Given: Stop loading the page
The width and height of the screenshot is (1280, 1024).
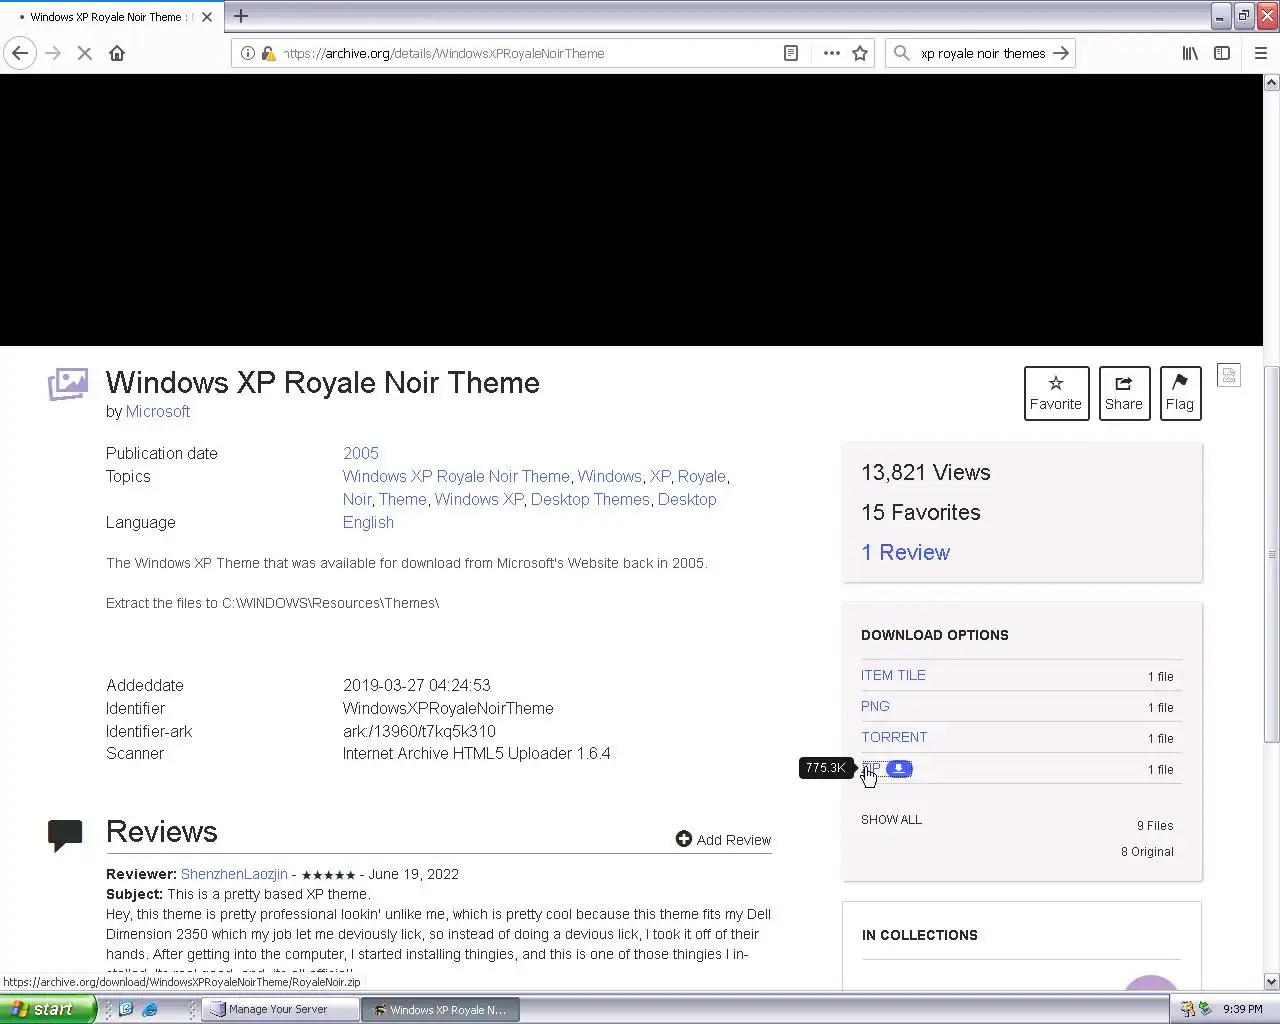Looking at the screenshot, I should (85, 53).
